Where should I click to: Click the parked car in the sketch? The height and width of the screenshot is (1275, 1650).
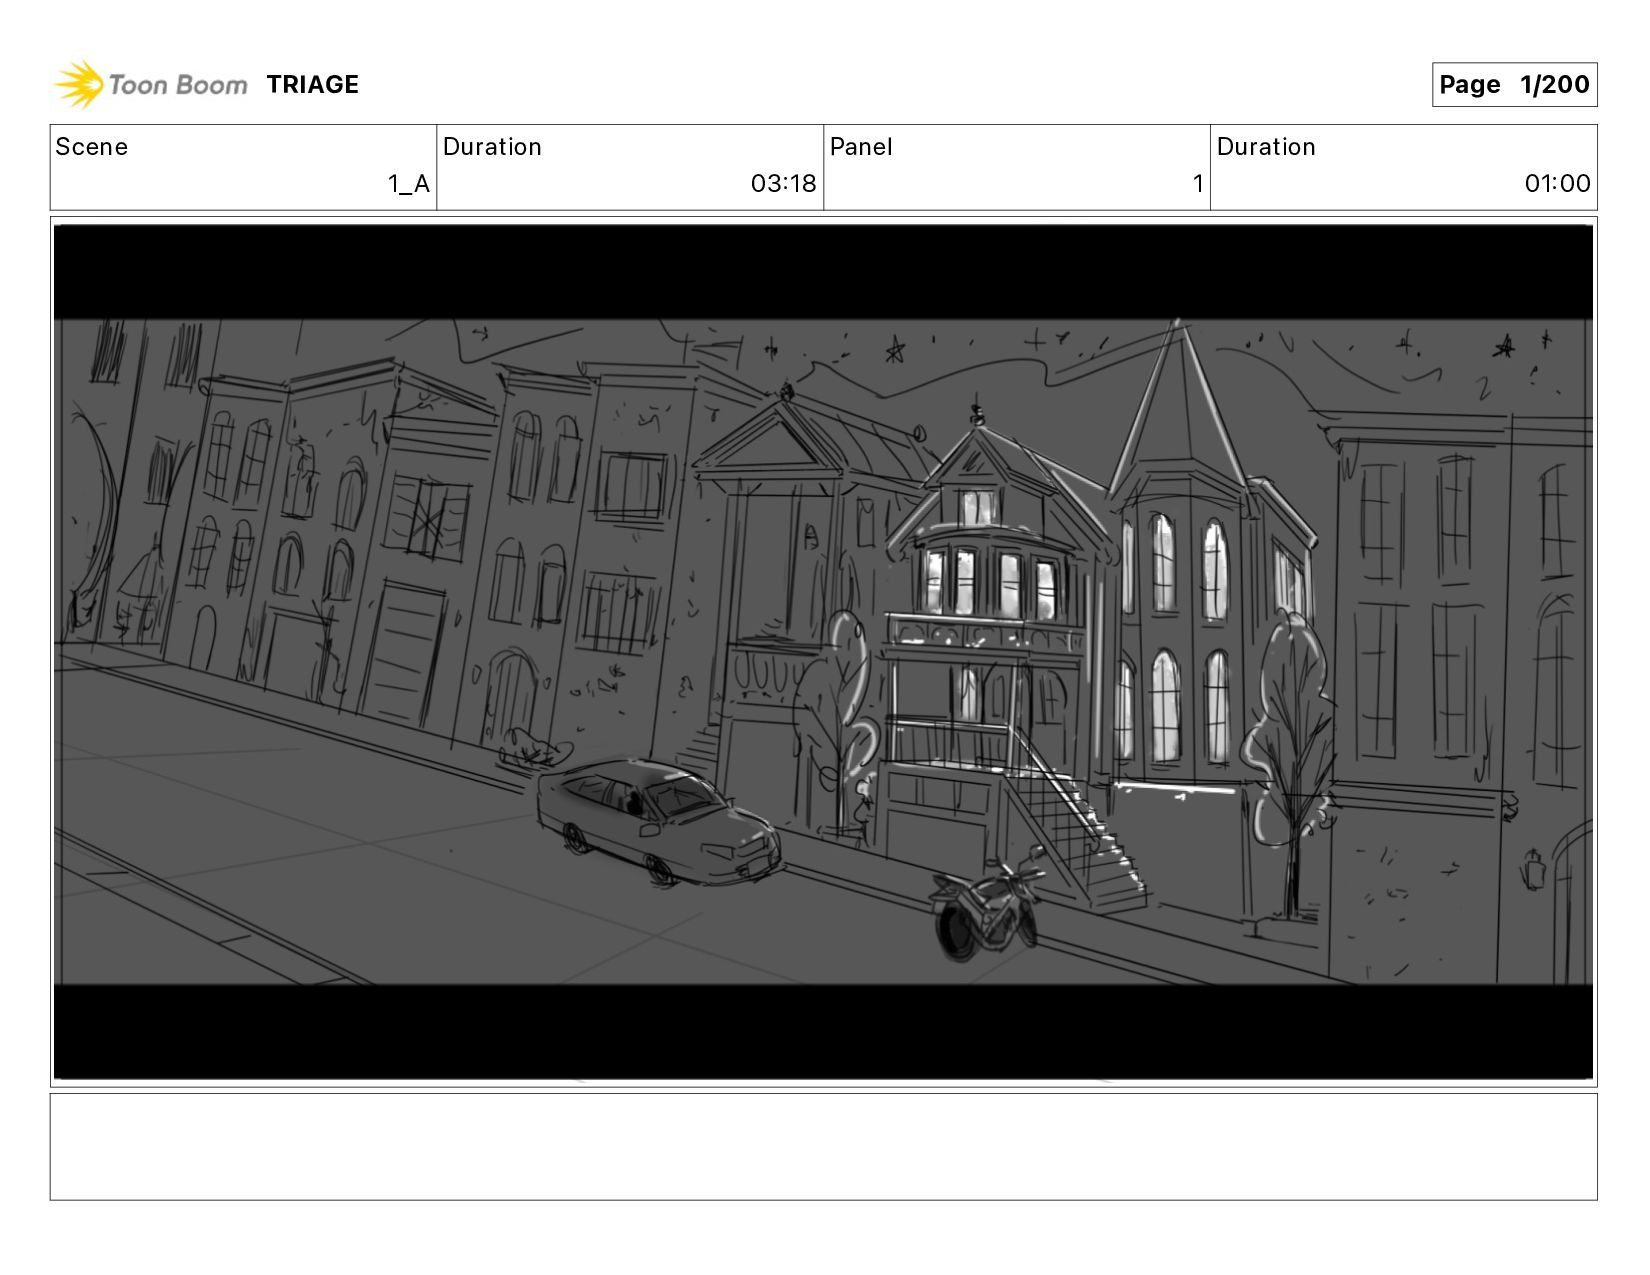(x=658, y=822)
